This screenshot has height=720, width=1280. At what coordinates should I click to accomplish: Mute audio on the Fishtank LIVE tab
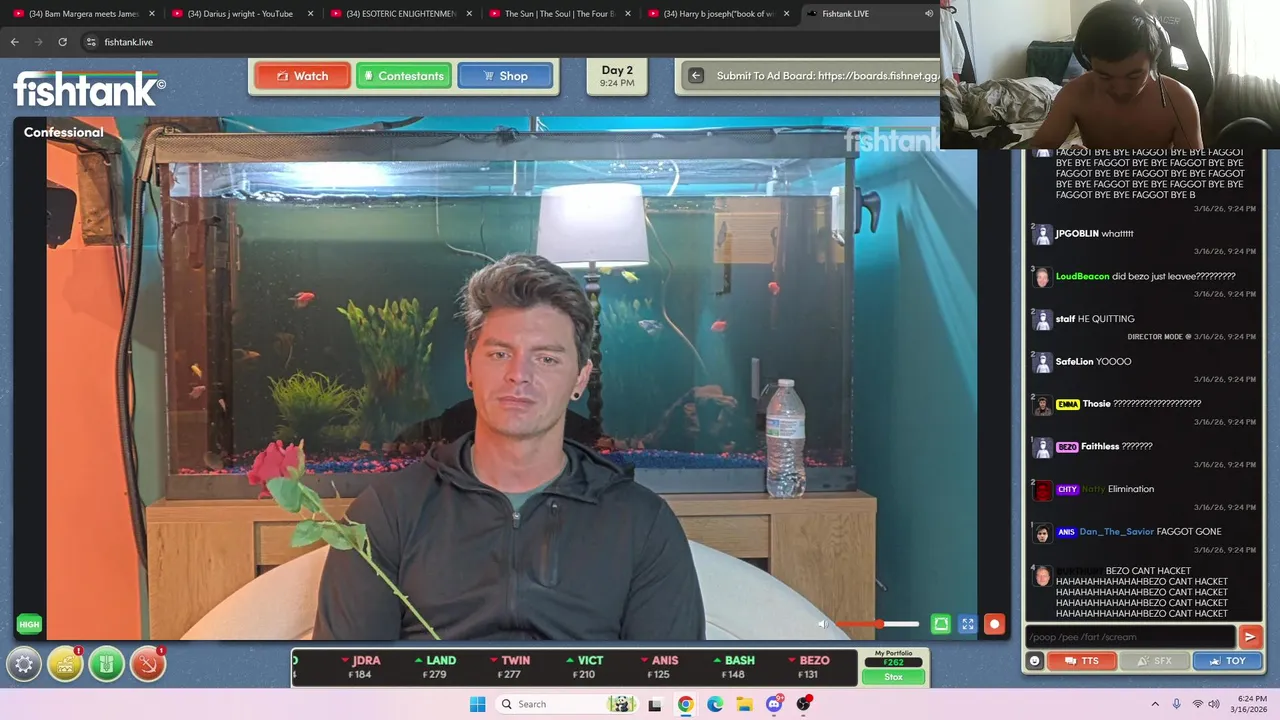(929, 14)
